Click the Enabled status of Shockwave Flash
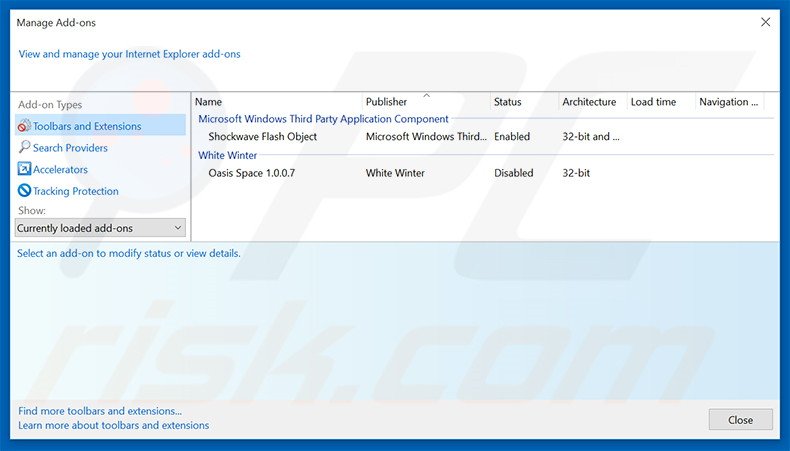The height and width of the screenshot is (451, 790). coord(512,137)
